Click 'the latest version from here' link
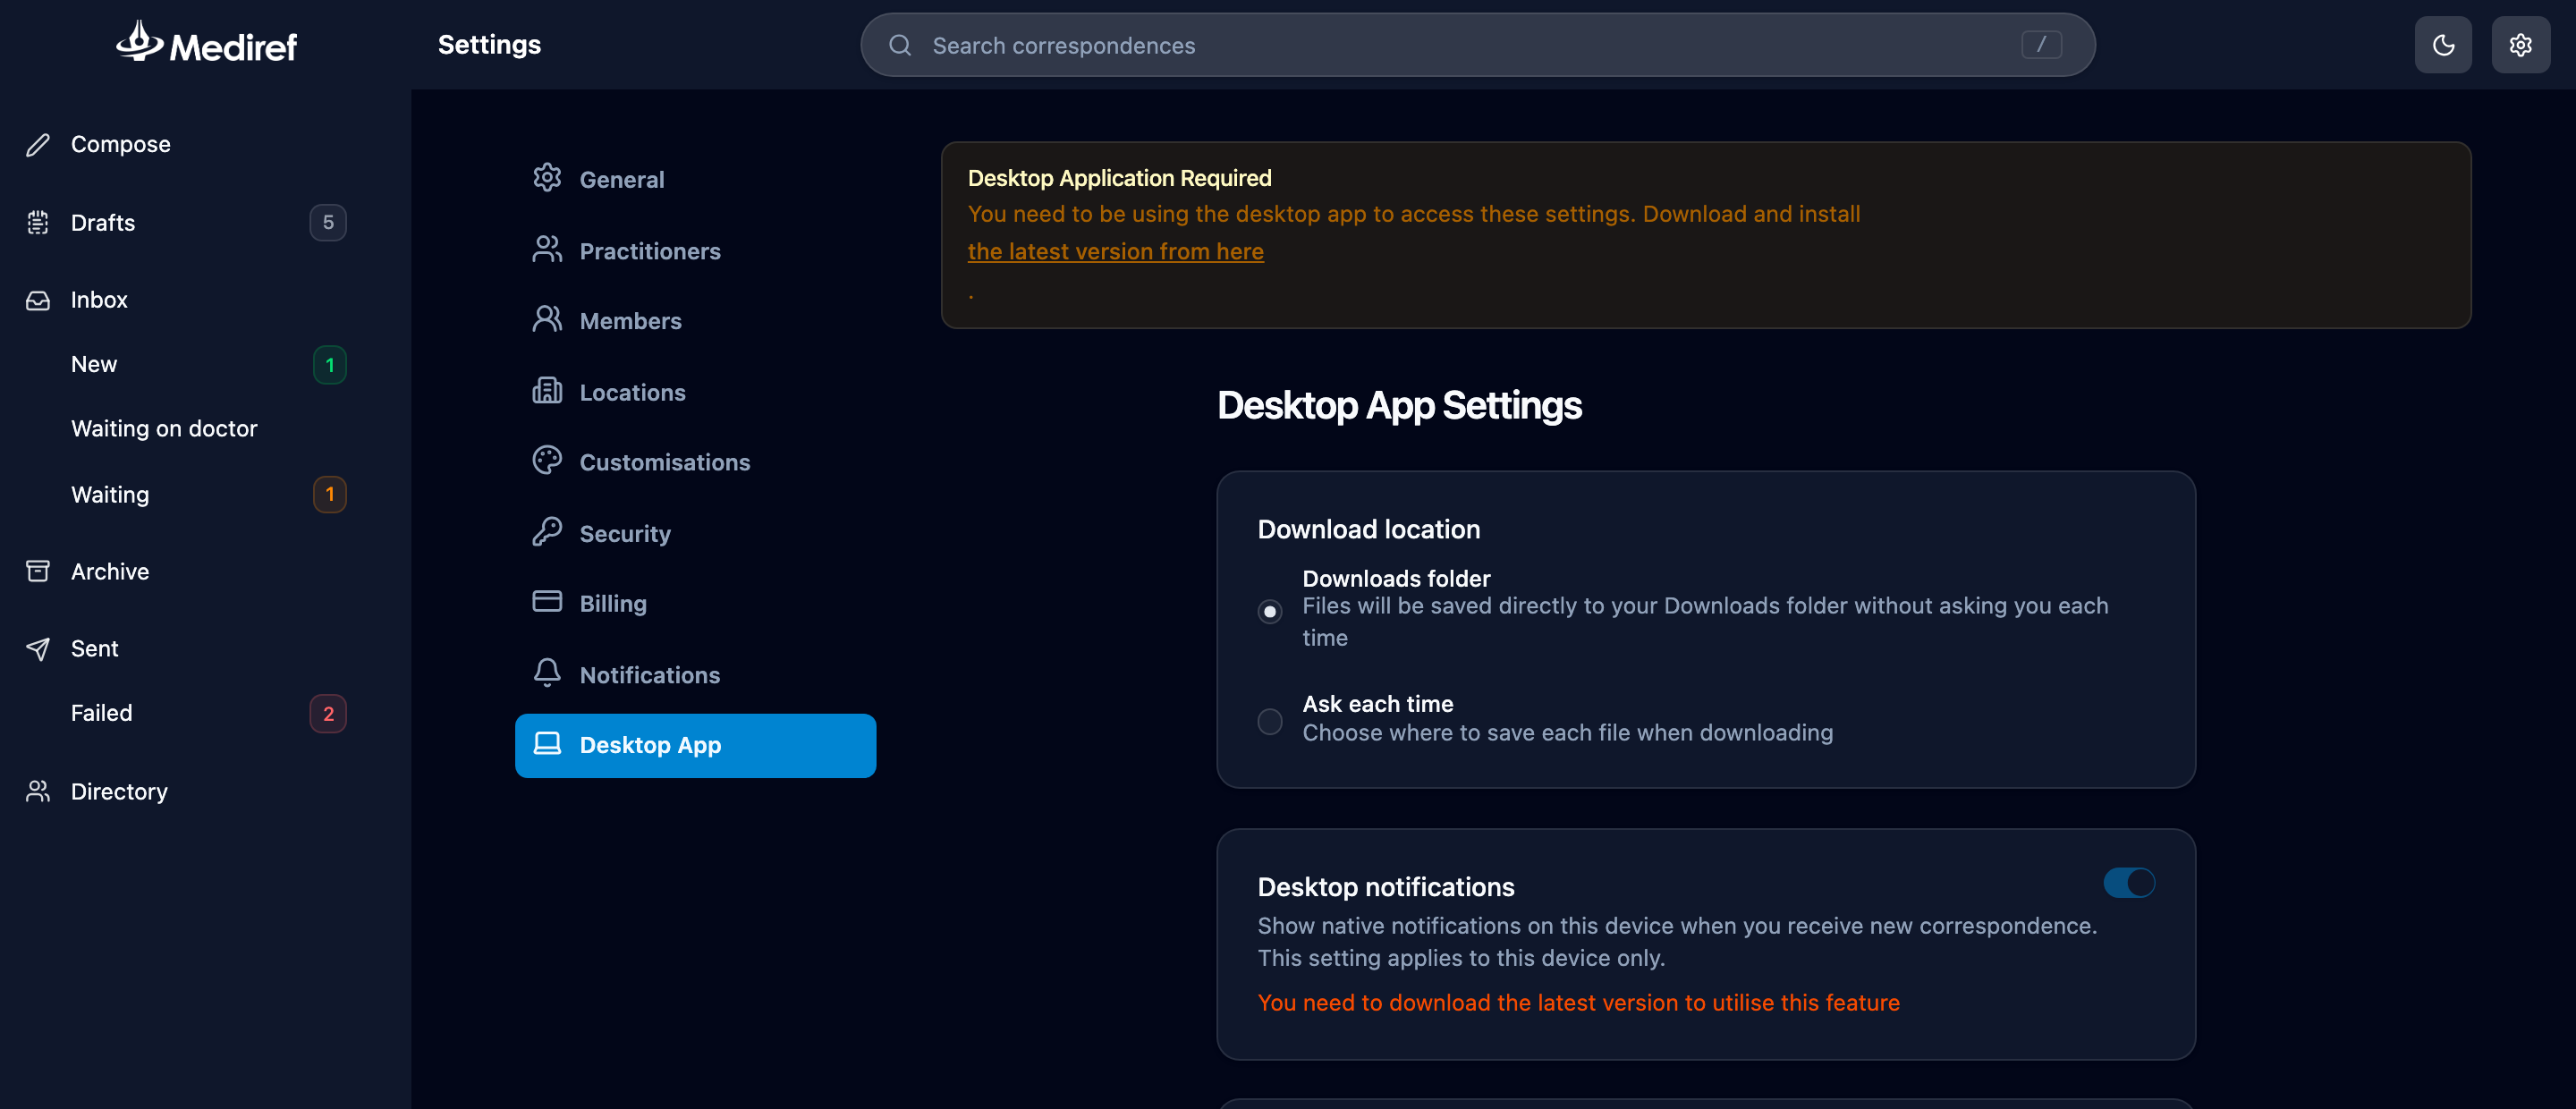2576x1109 pixels. [1115, 251]
